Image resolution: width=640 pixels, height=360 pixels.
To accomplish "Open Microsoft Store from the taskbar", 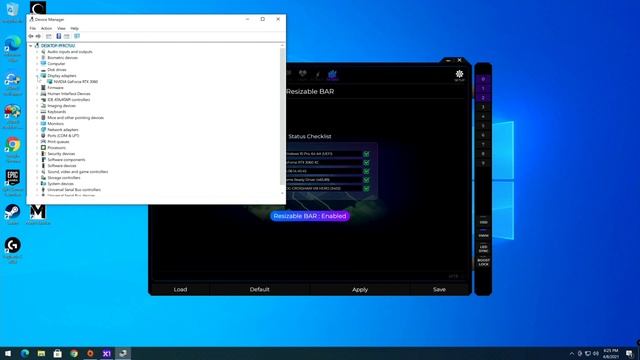I will tap(58, 353).
